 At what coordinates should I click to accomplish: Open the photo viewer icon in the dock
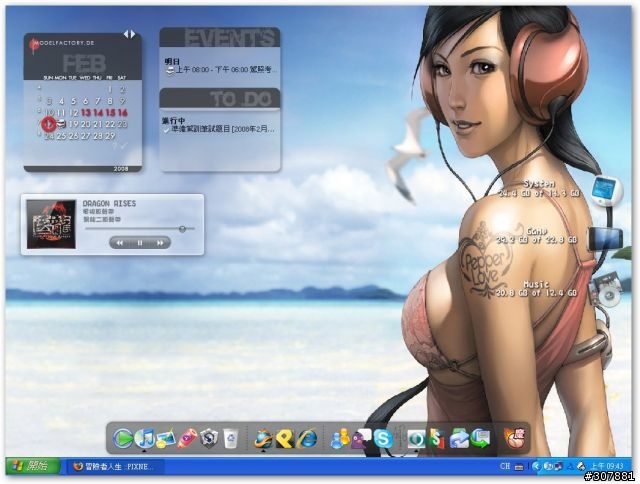(166, 439)
